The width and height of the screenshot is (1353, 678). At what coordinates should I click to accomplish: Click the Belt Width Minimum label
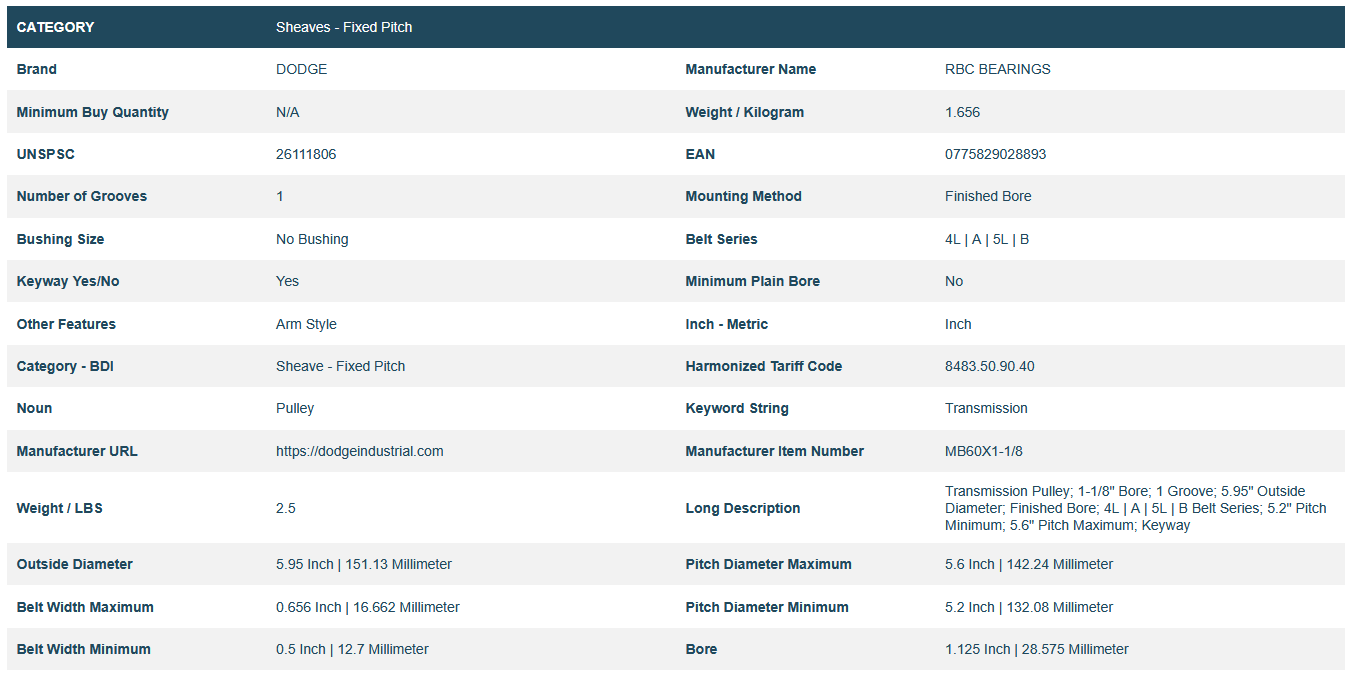coord(83,649)
